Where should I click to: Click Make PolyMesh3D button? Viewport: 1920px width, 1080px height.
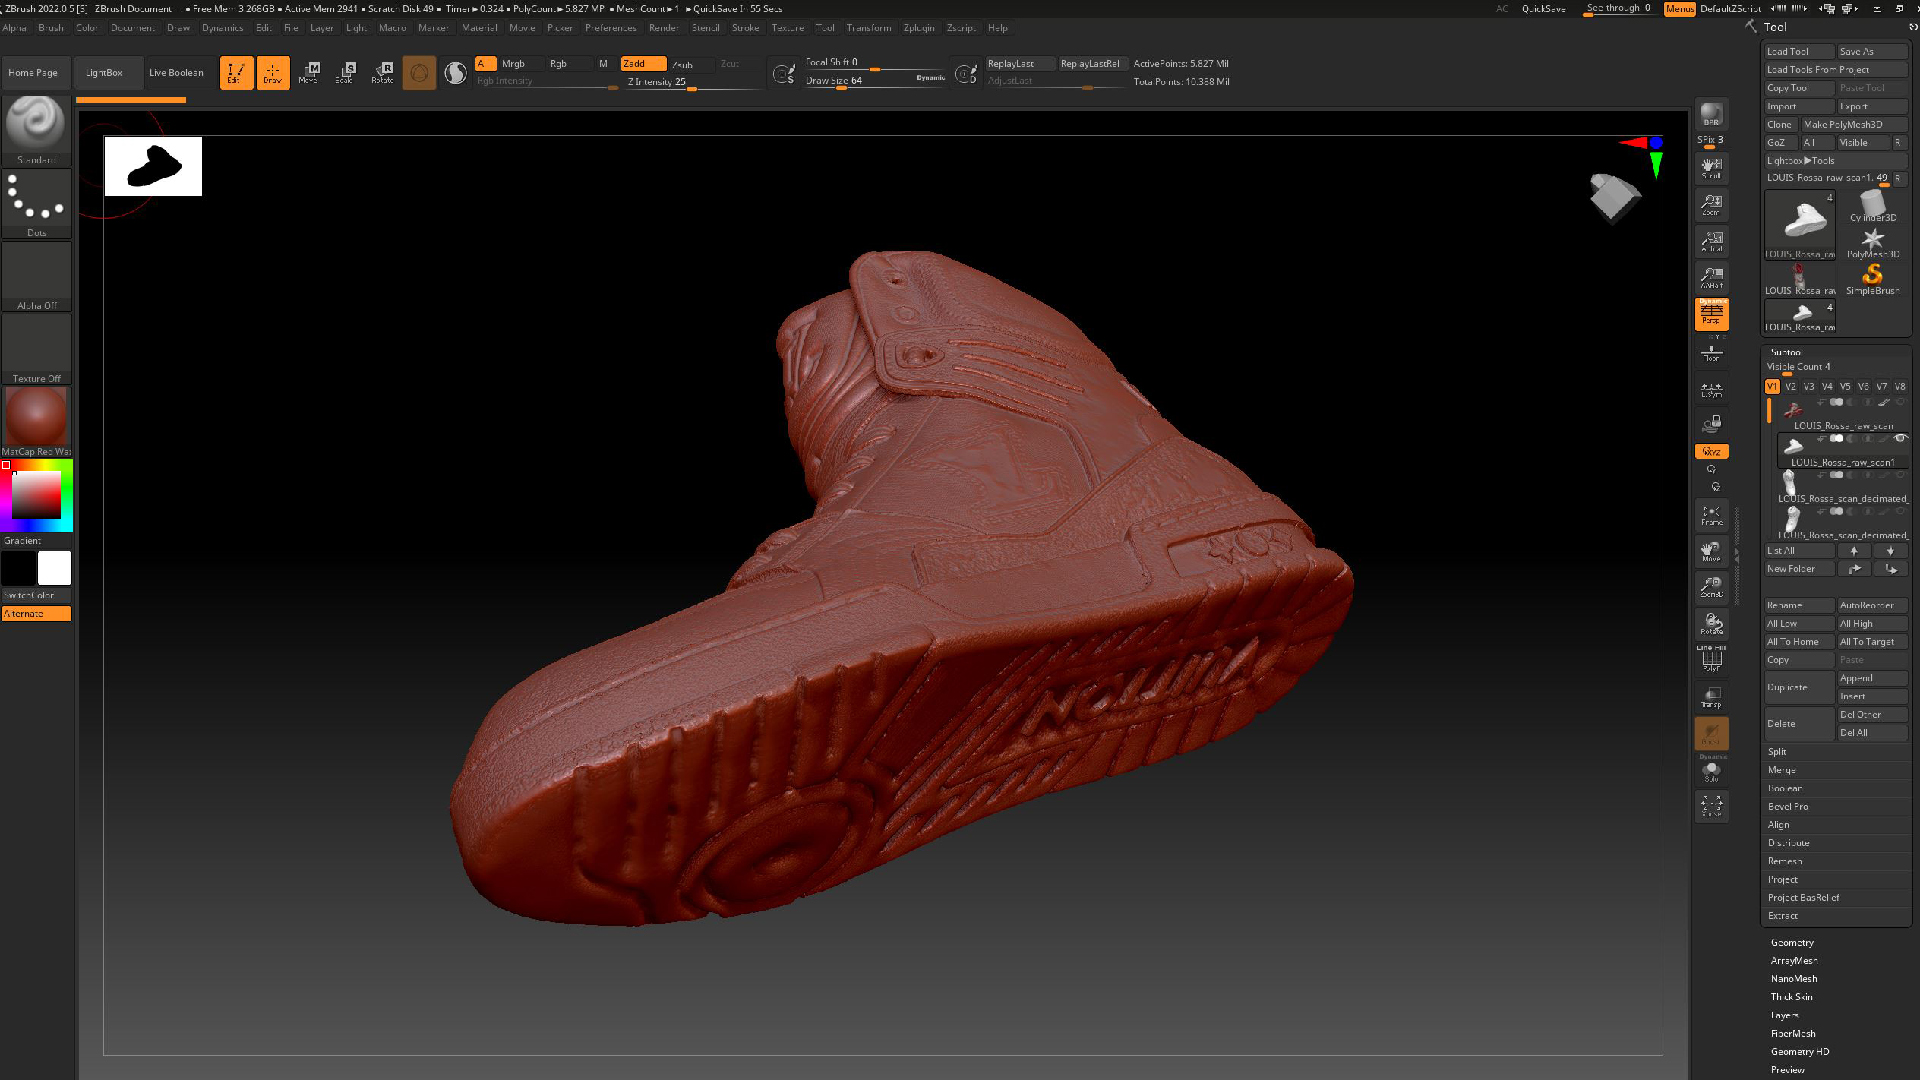[x=1854, y=125]
